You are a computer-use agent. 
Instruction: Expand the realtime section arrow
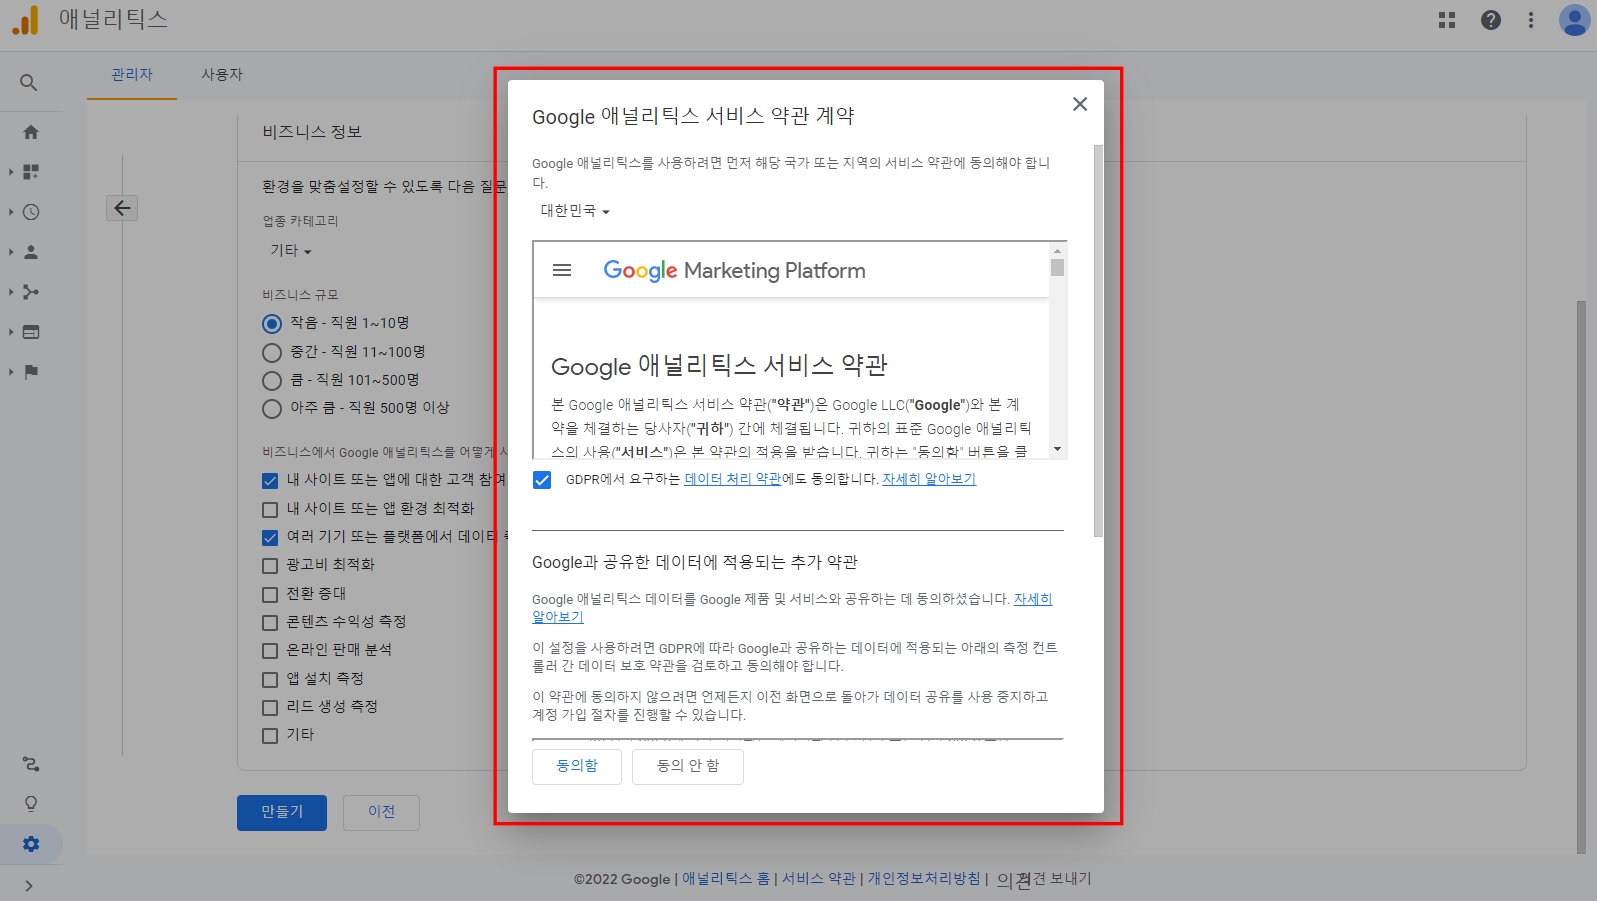pos(11,212)
